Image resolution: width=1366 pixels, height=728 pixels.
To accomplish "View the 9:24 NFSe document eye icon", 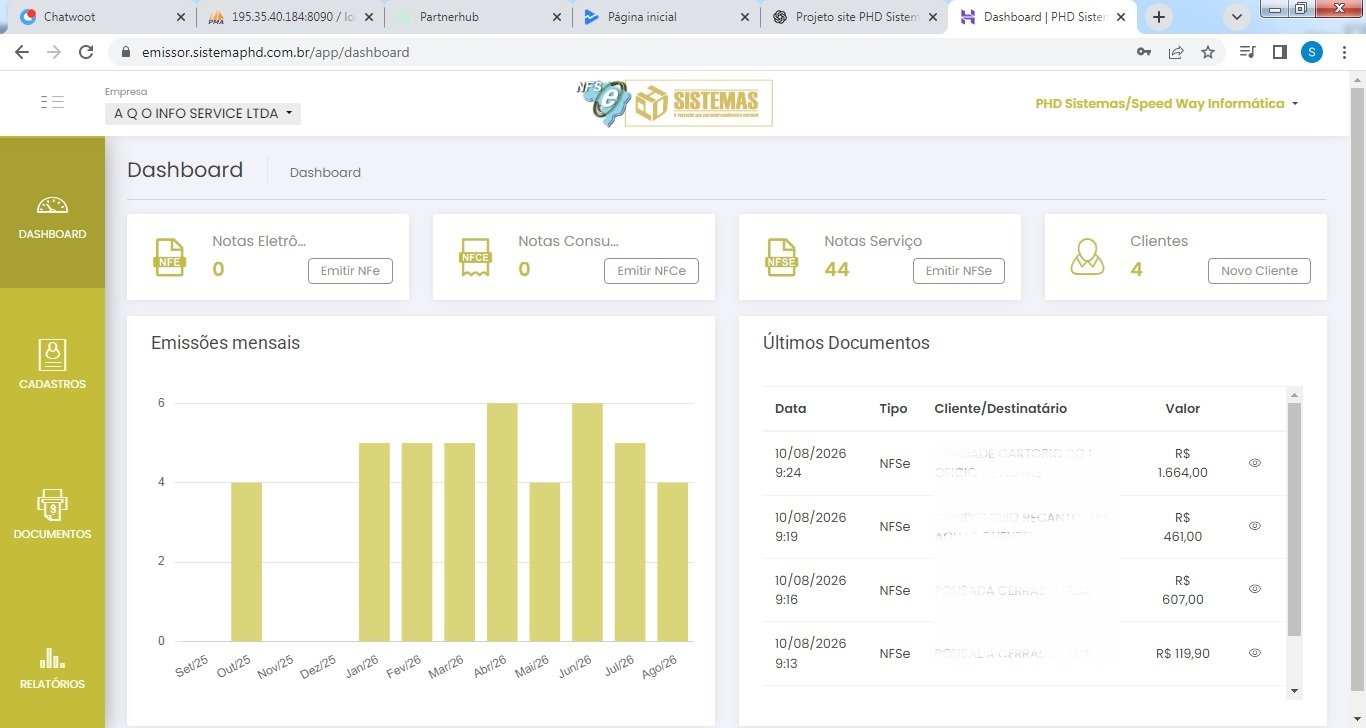I will (1255, 463).
